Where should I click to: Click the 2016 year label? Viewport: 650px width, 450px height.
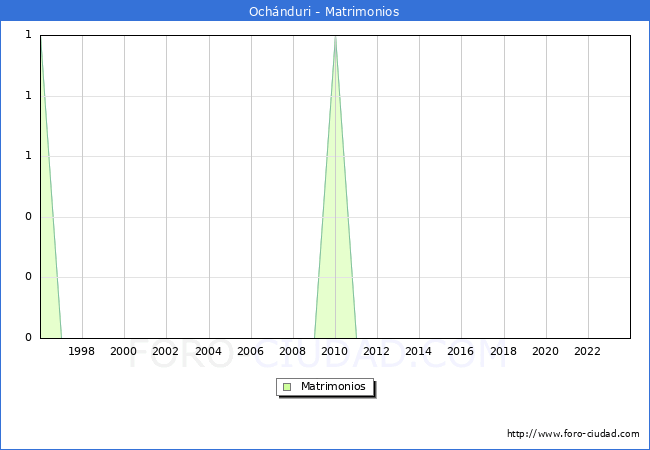click(x=461, y=351)
